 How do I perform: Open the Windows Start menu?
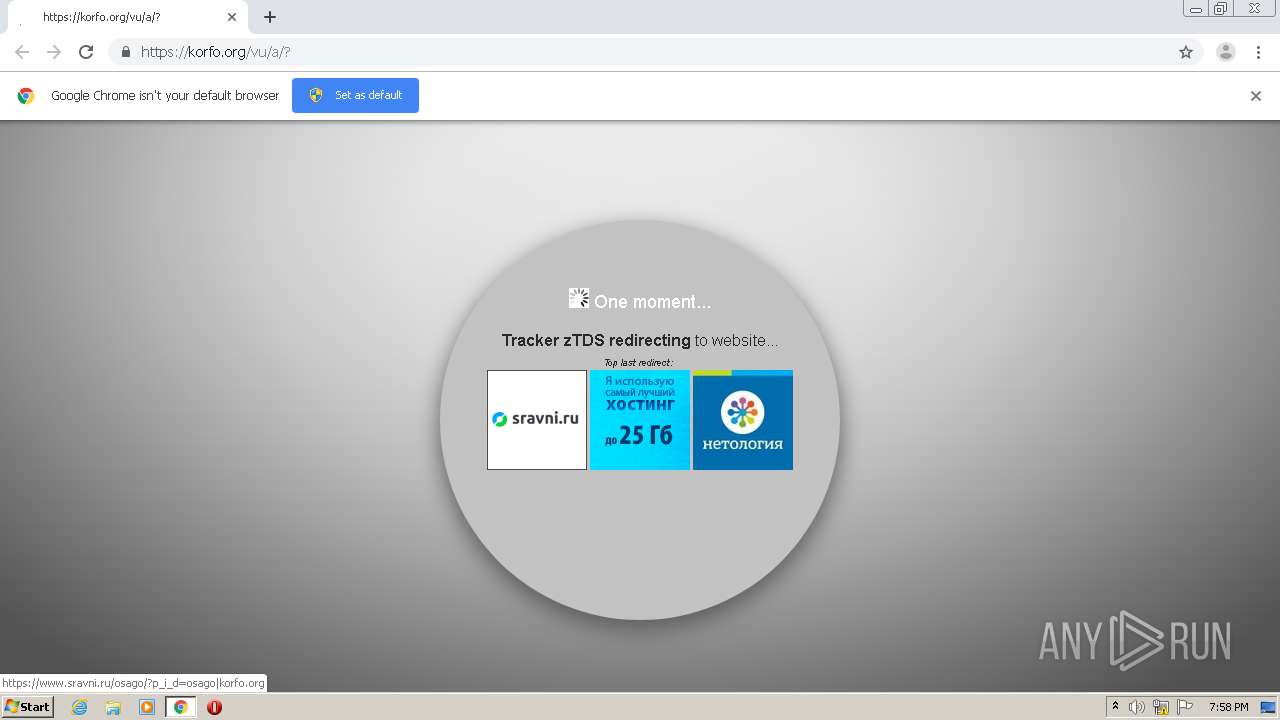[27, 707]
